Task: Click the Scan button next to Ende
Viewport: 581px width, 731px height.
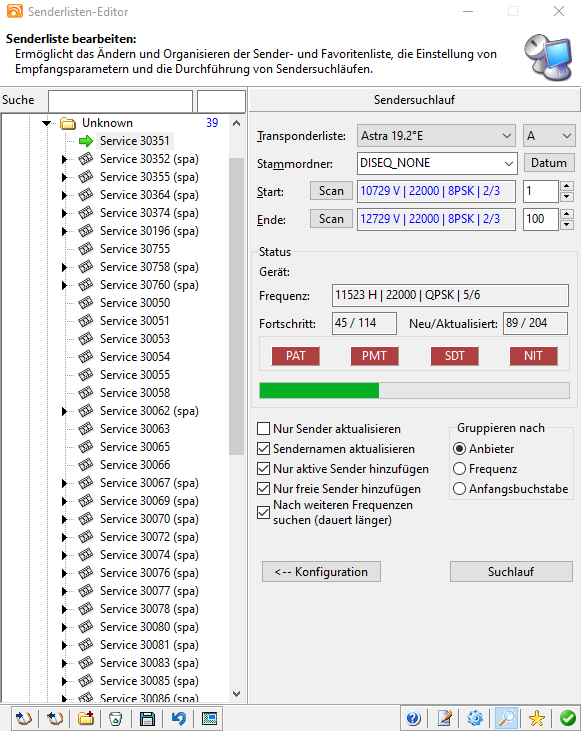Action: point(331,219)
